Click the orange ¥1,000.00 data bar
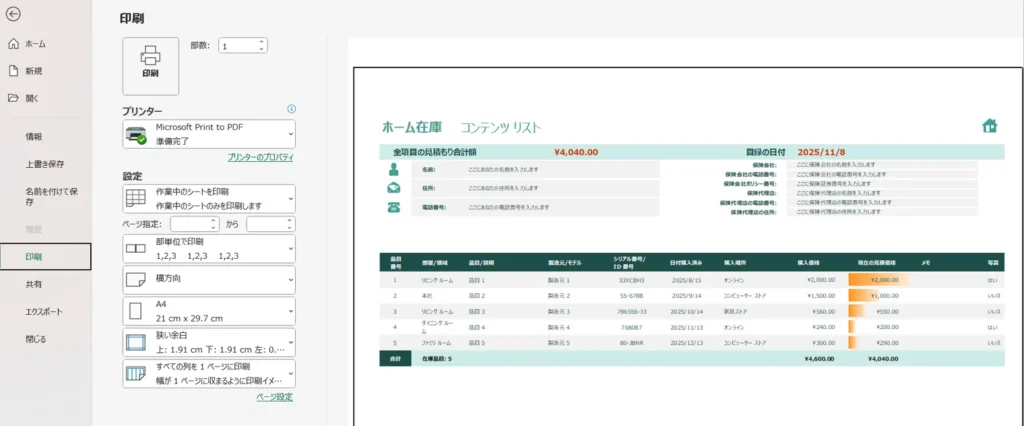The image size is (1024, 426). tap(864, 296)
